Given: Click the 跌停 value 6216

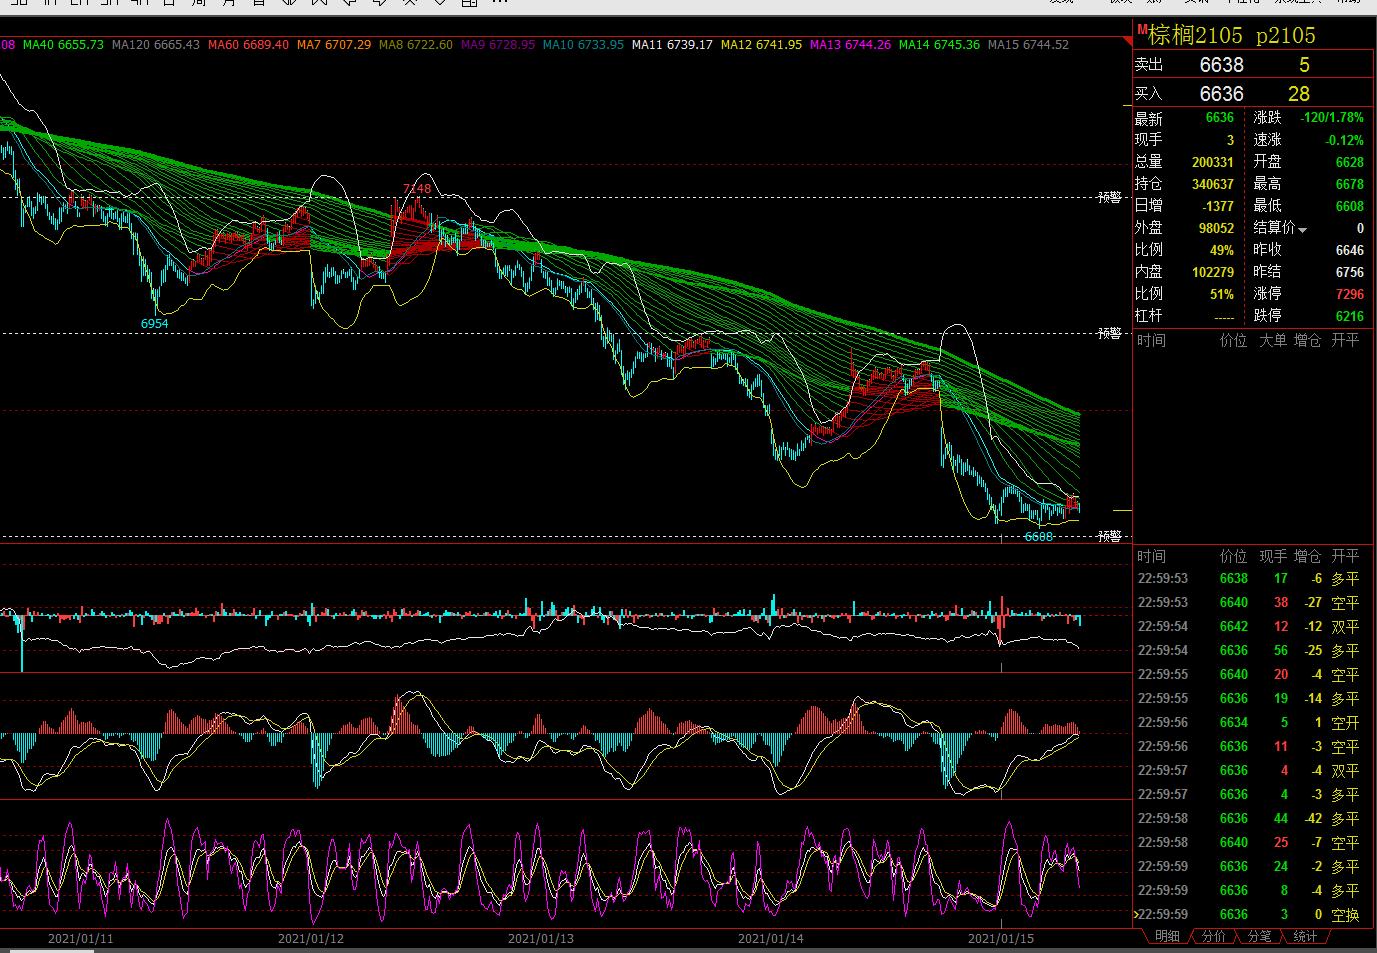Looking at the screenshot, I should click(1350, 316).
